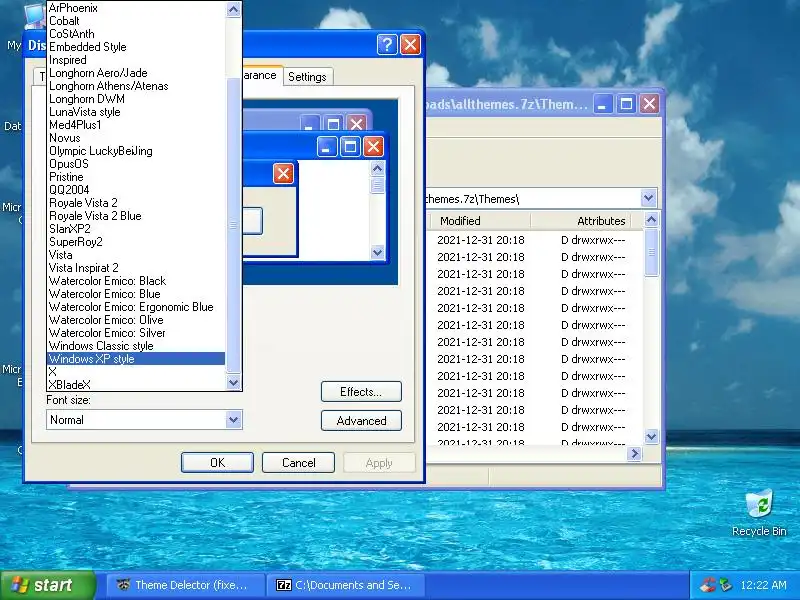Choose SlanXP2 in the list
Screen dimensions: 800x600
click(x=136, y=229)
